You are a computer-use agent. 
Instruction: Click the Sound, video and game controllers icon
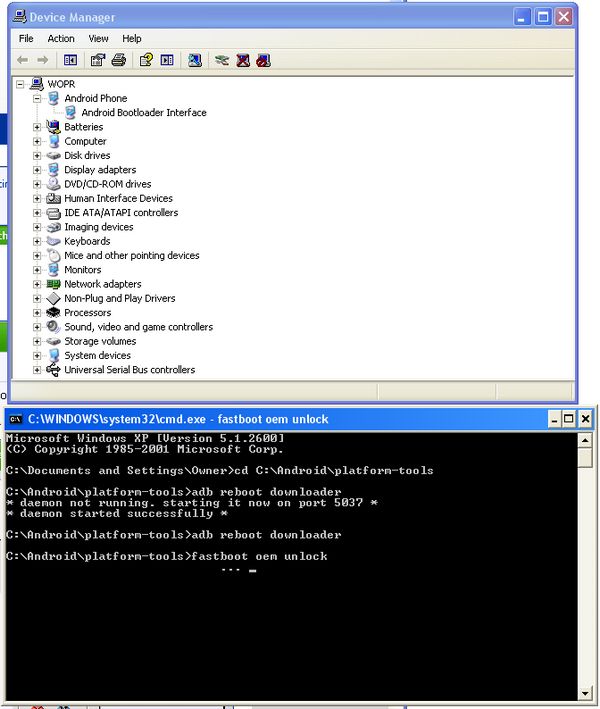coord(53,326)
